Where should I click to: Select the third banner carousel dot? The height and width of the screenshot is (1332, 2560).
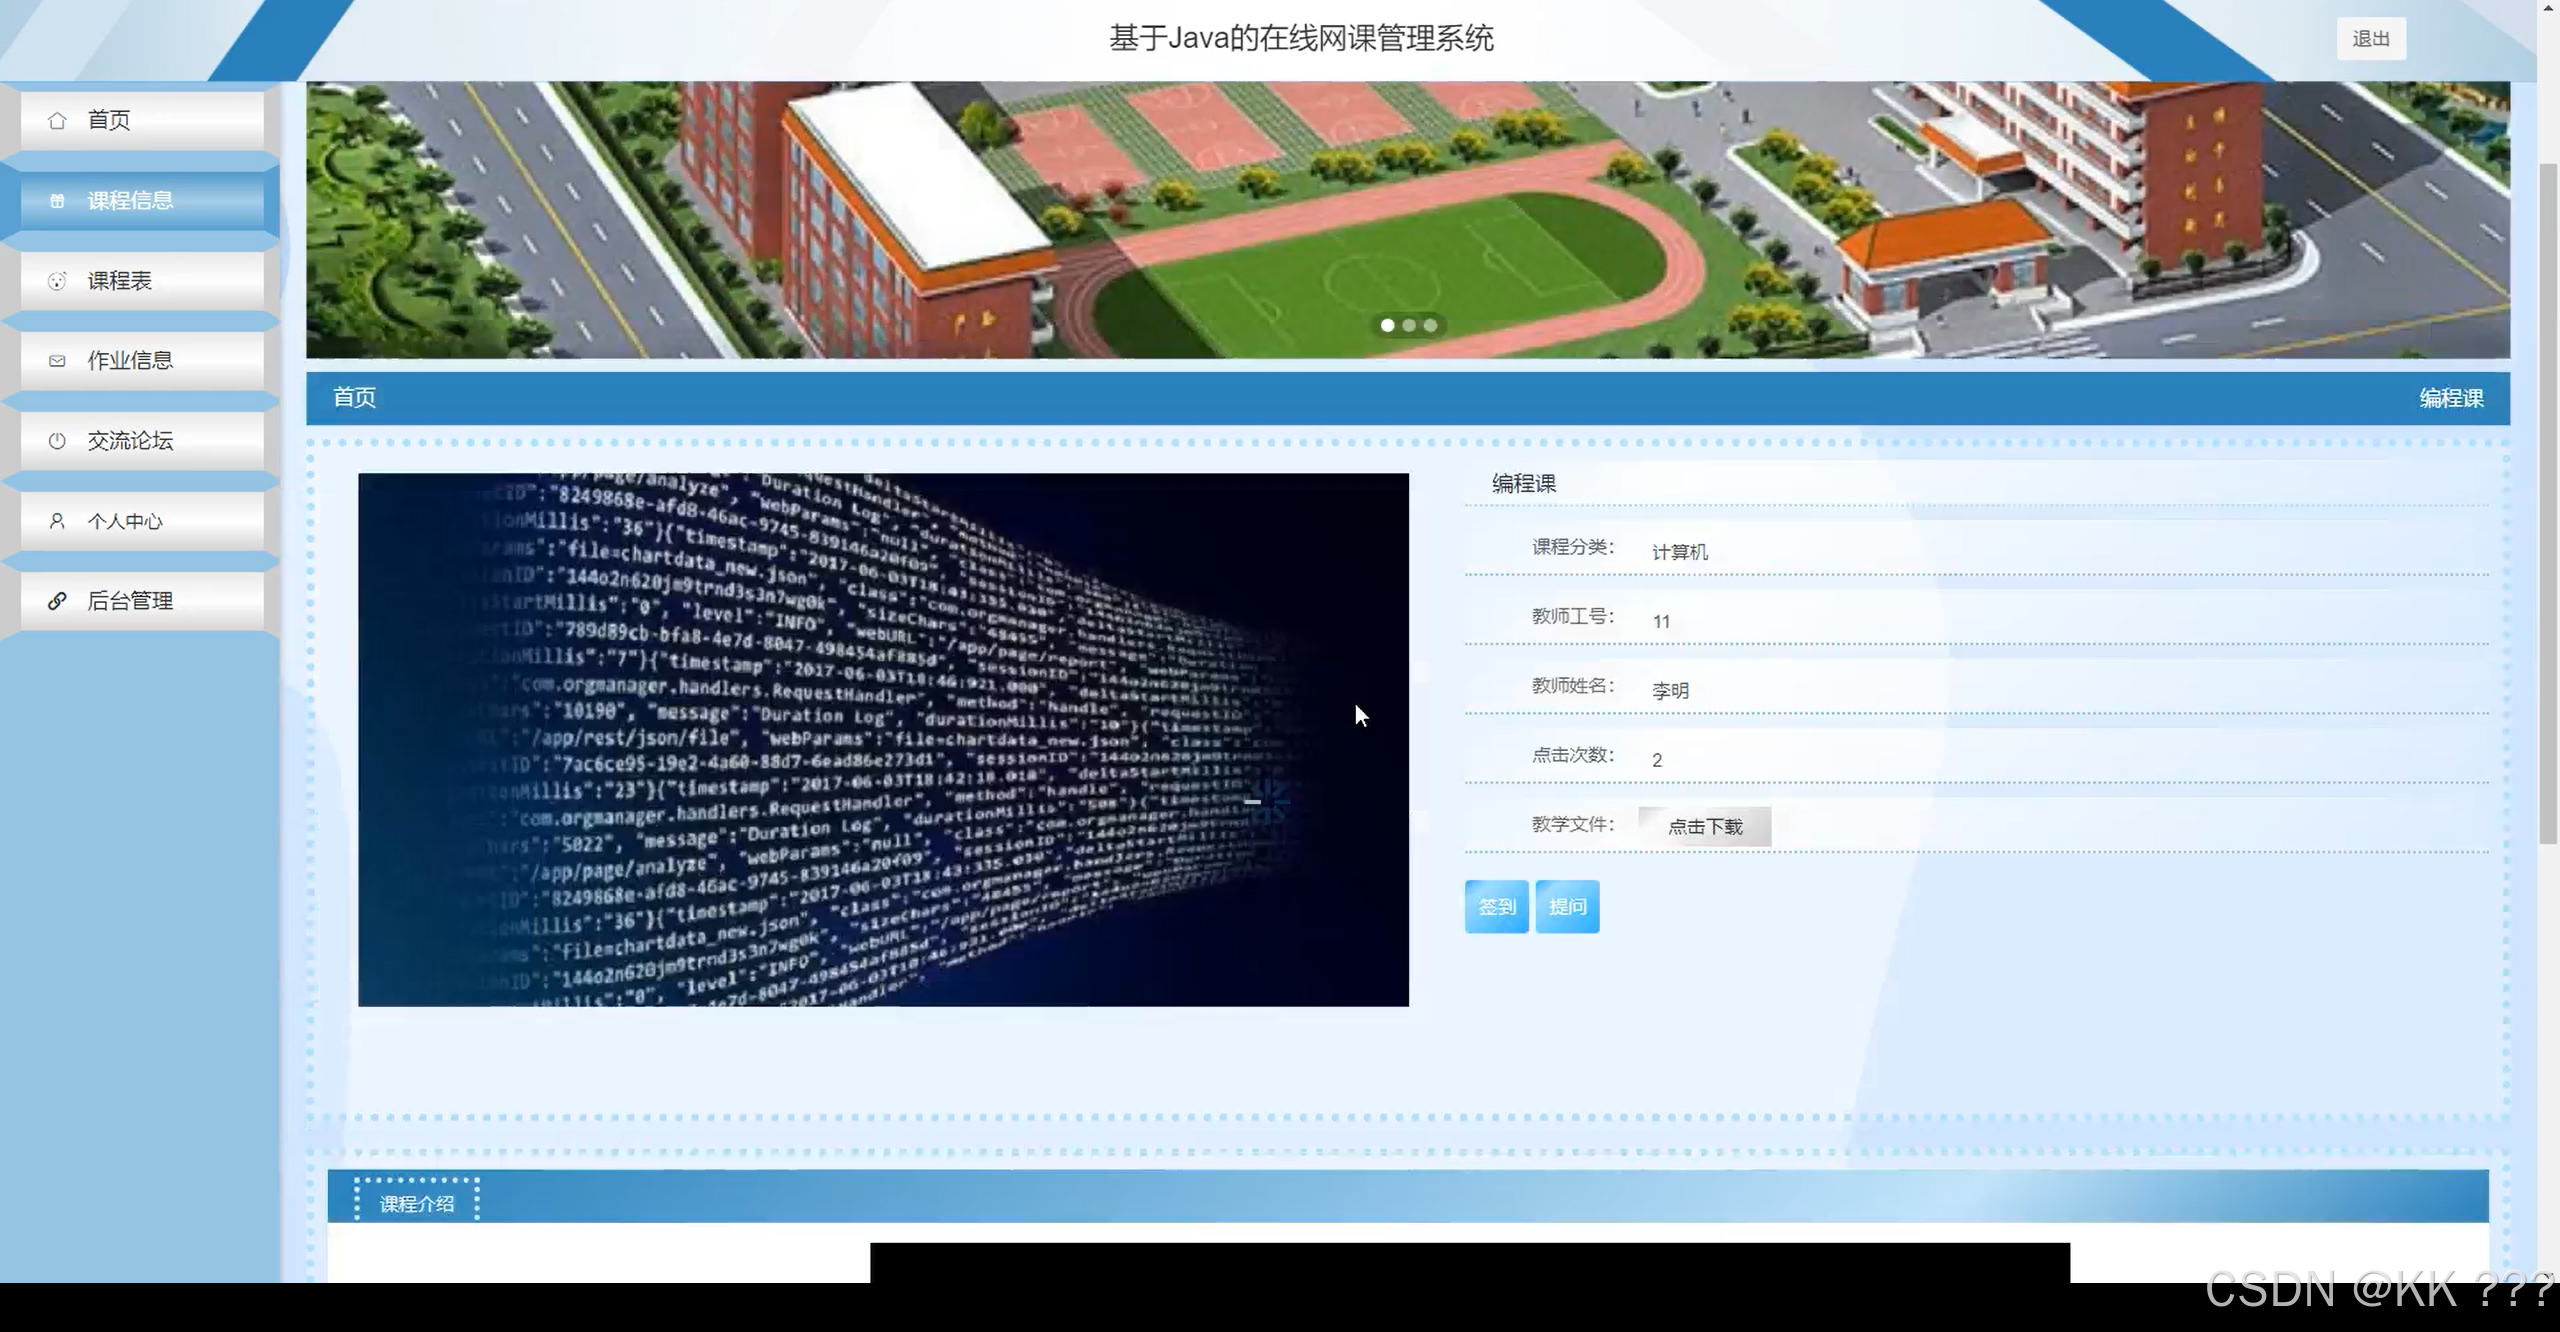coord(1430,325)
